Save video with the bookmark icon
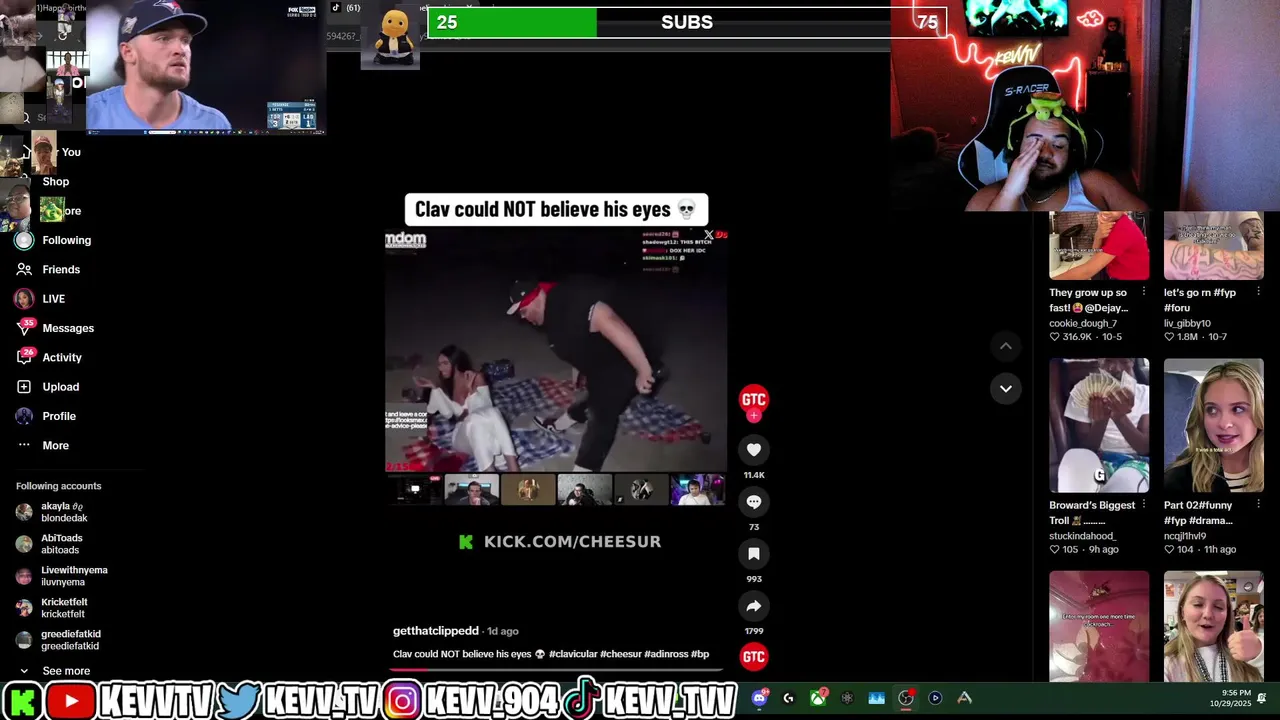Viewport: 1280px width, 720px height. coord(754,554)
